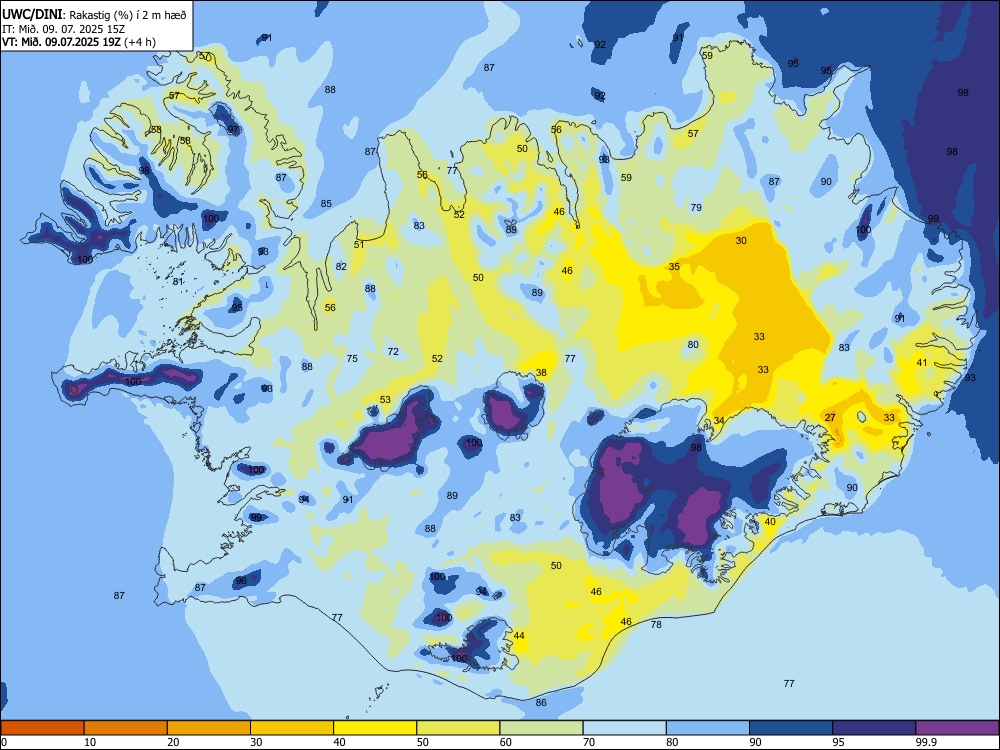Screen dimensions: 1000x750
Task: Click the map humidity value '34'
Action: 719,420
